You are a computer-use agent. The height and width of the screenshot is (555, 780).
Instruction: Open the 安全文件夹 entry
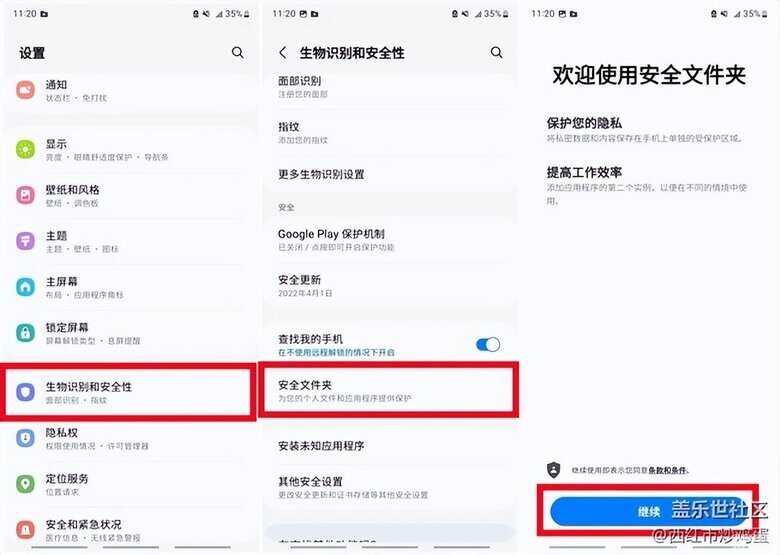pos(389,390)
